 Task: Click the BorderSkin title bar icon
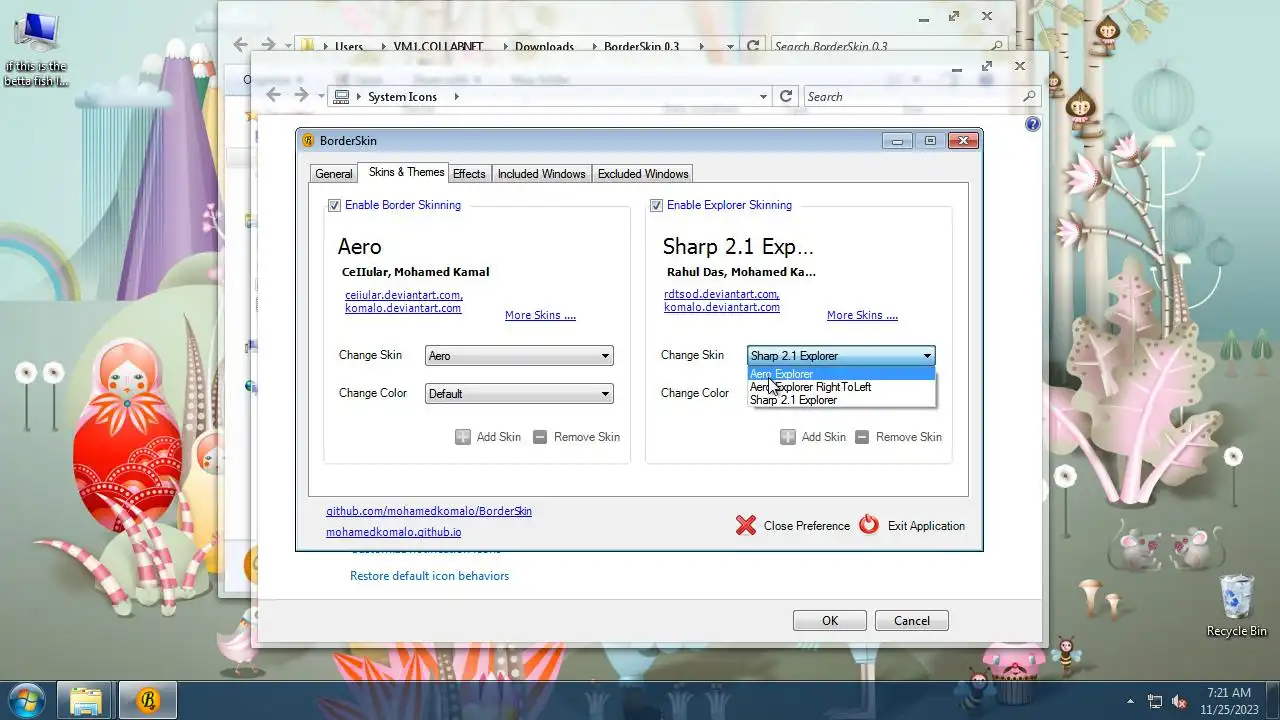pos(308,141)
